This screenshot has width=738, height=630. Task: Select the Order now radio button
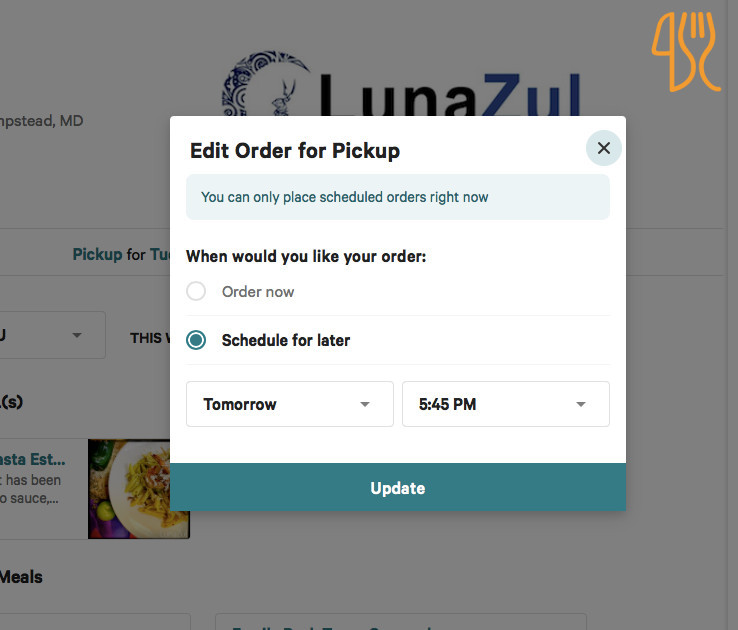196,291
